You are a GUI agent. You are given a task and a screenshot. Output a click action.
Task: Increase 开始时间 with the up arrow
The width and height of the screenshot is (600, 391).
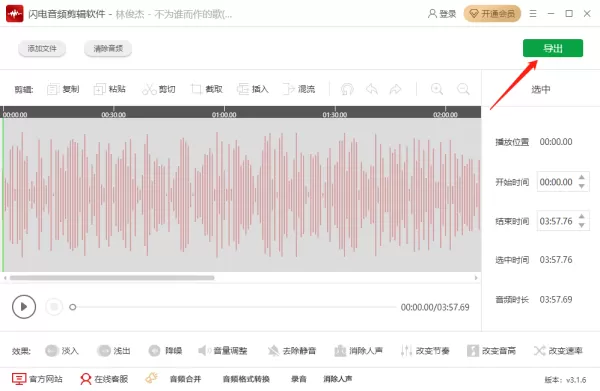click(582, 177)
